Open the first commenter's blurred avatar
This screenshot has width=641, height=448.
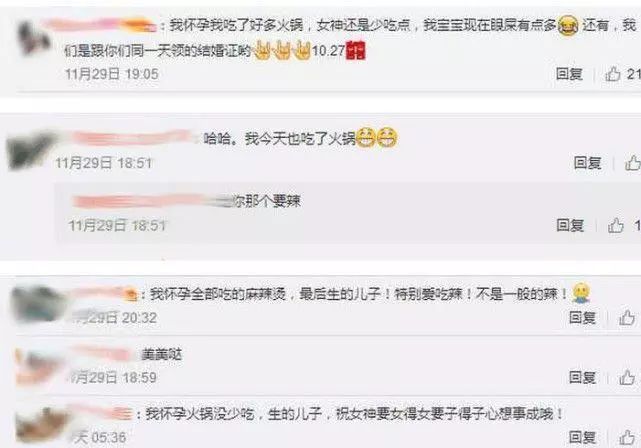34,38
